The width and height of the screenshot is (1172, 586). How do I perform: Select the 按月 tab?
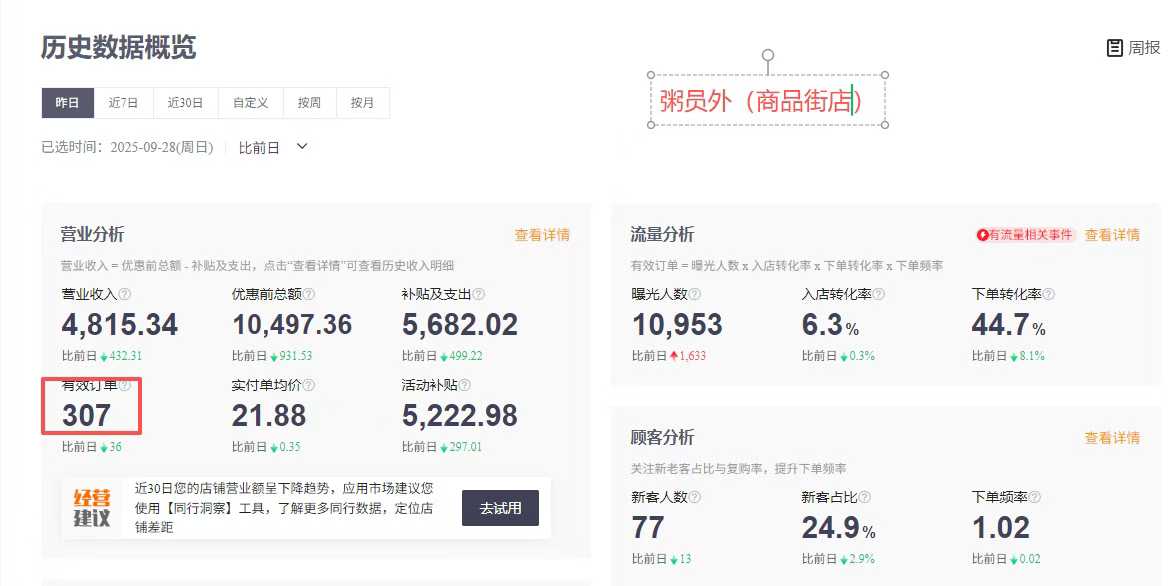[362, 103]
